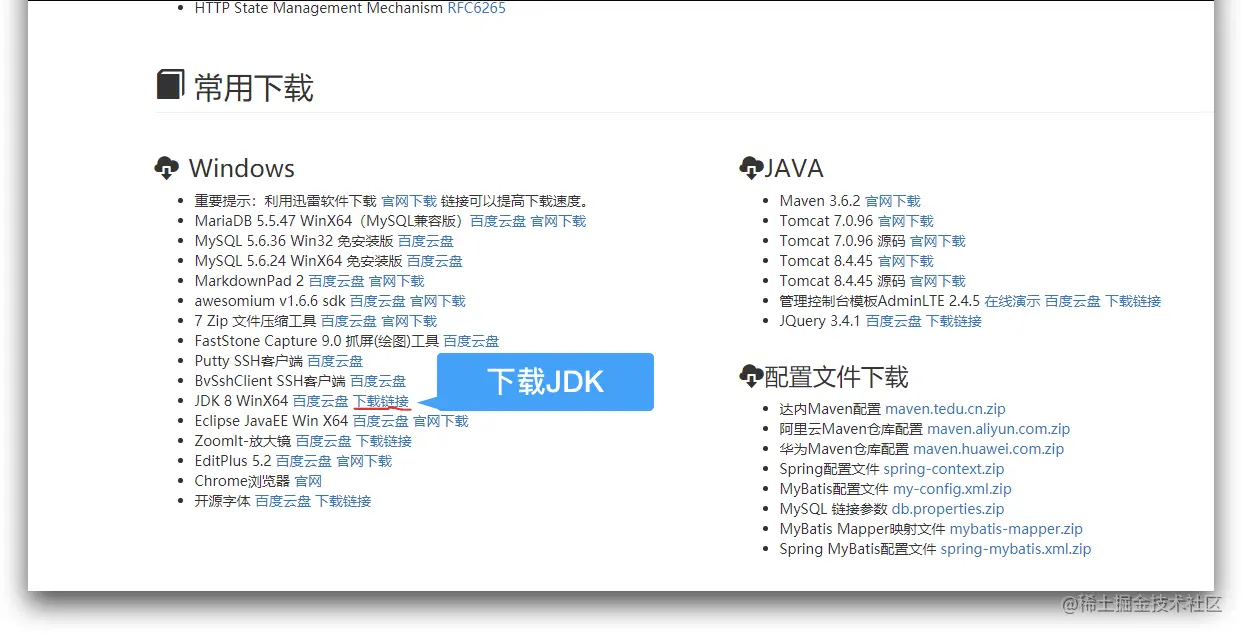The height and width of the screenshot is (633, 1242).
Task: Open MySQL 5.6.36 Win32 百度云盘 link
Action: pos(426,241)
